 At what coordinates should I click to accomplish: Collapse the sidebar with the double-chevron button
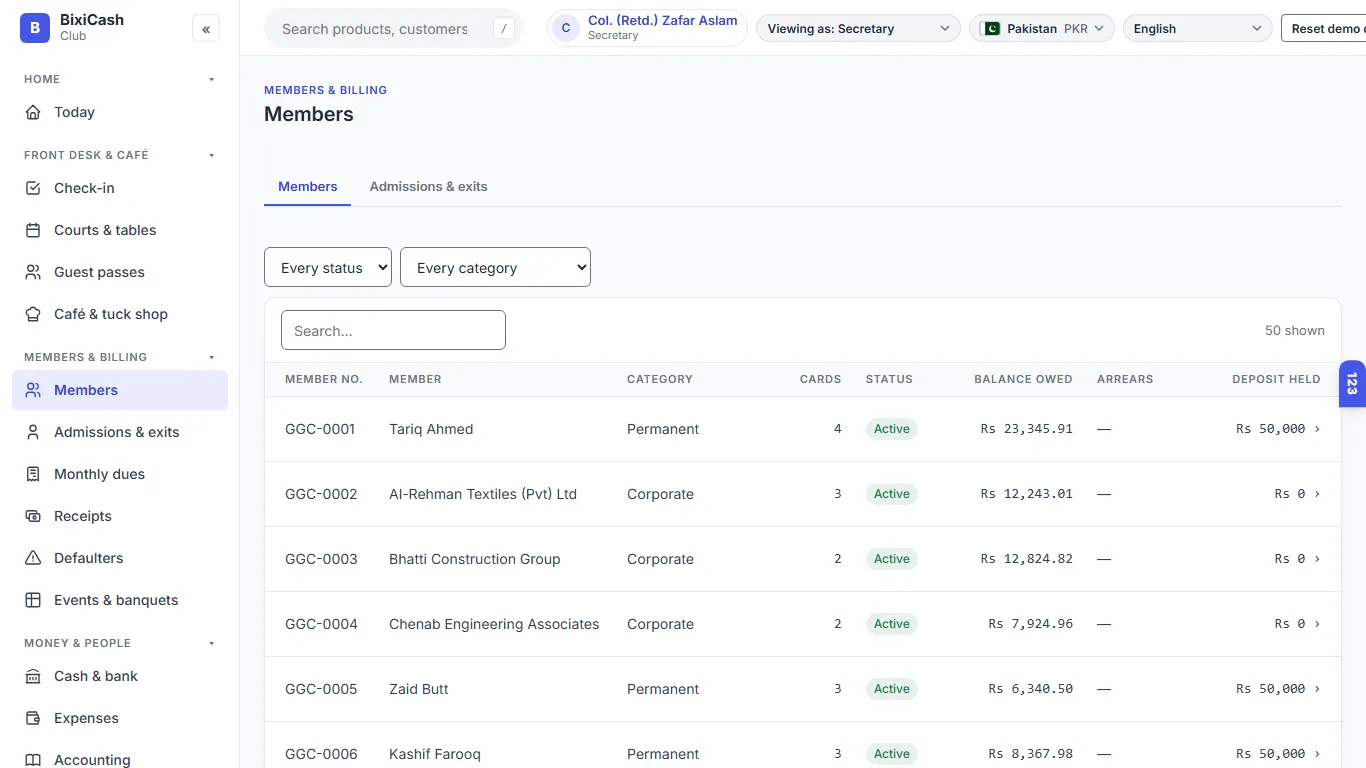coord(206,29)
